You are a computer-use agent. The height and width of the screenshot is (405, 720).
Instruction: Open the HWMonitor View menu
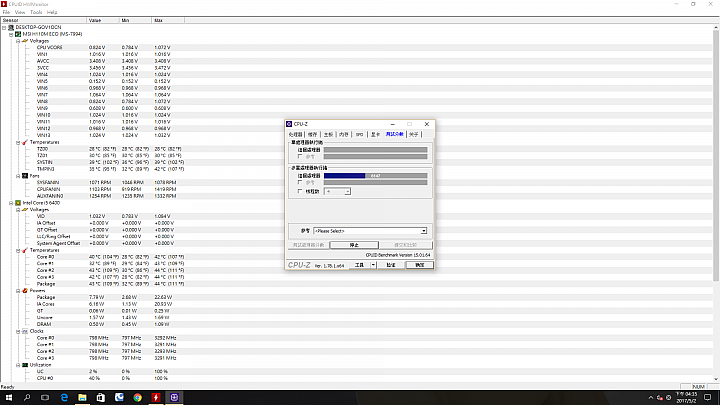coord(20,12)
